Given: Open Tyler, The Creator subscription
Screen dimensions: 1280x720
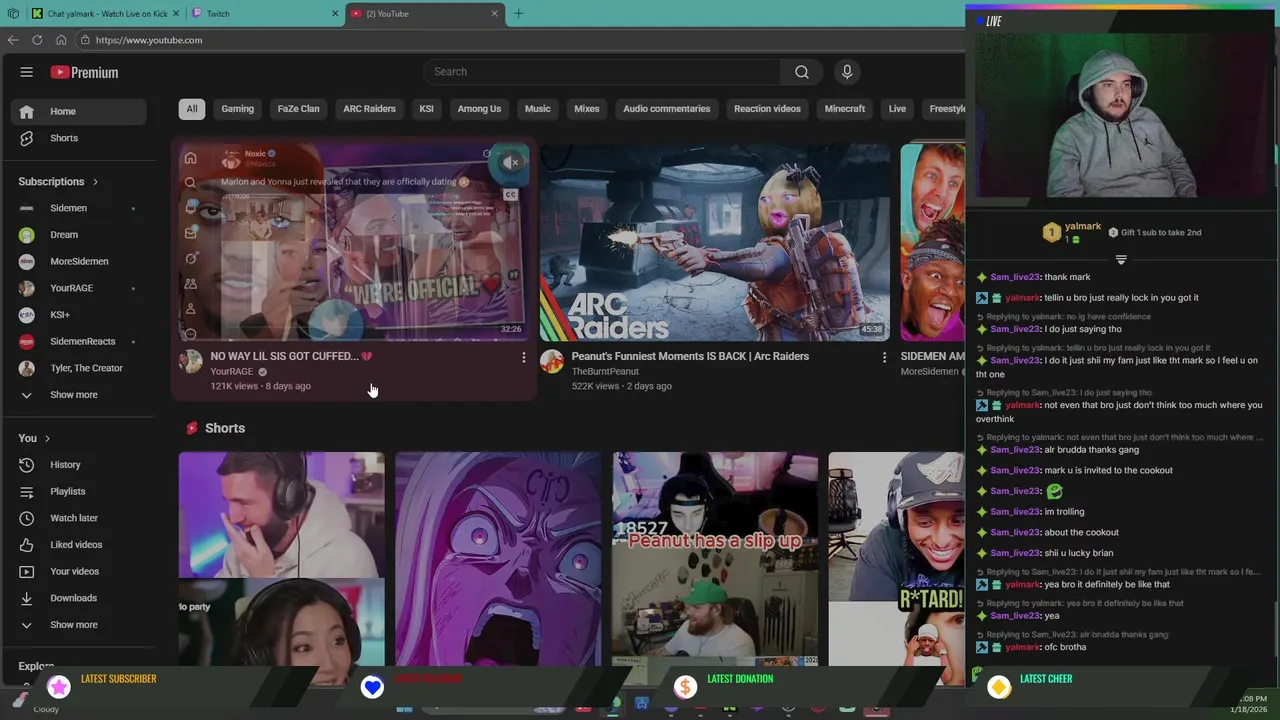Looking at the screenshot, I should point(79,368).
